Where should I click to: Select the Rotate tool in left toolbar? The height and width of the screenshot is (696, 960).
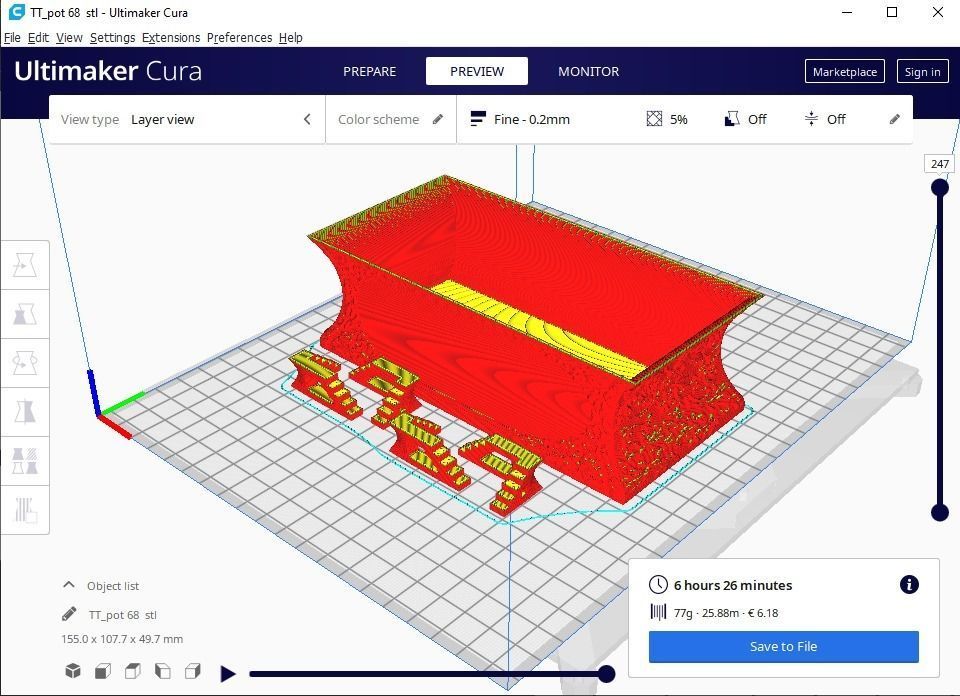(24, 363)
